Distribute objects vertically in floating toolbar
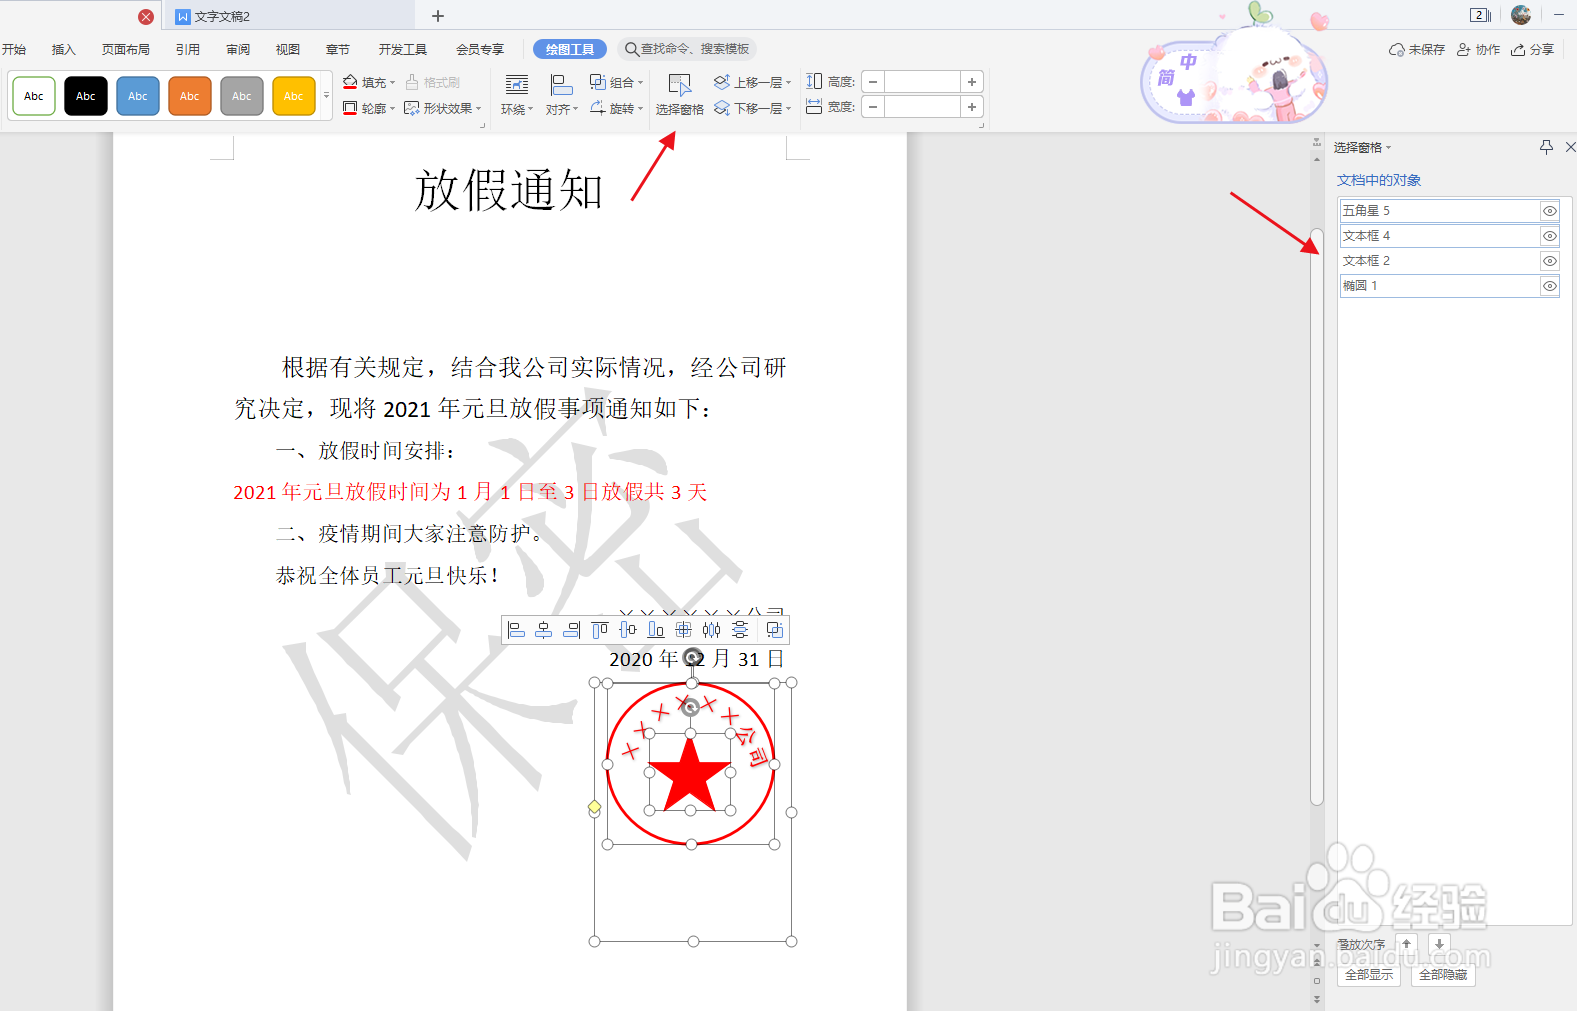The height and width of the screenshot is (1011, 1577). pyautogui.click(x=740, y=630)
